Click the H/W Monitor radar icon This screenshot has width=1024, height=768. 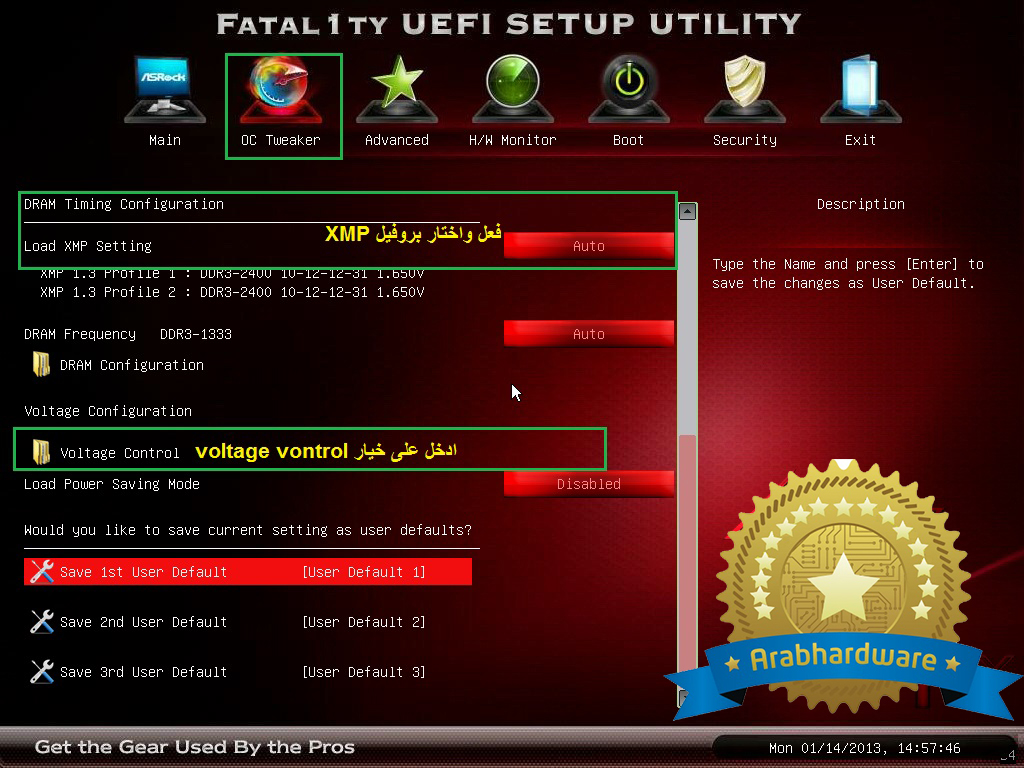(513, 89)
